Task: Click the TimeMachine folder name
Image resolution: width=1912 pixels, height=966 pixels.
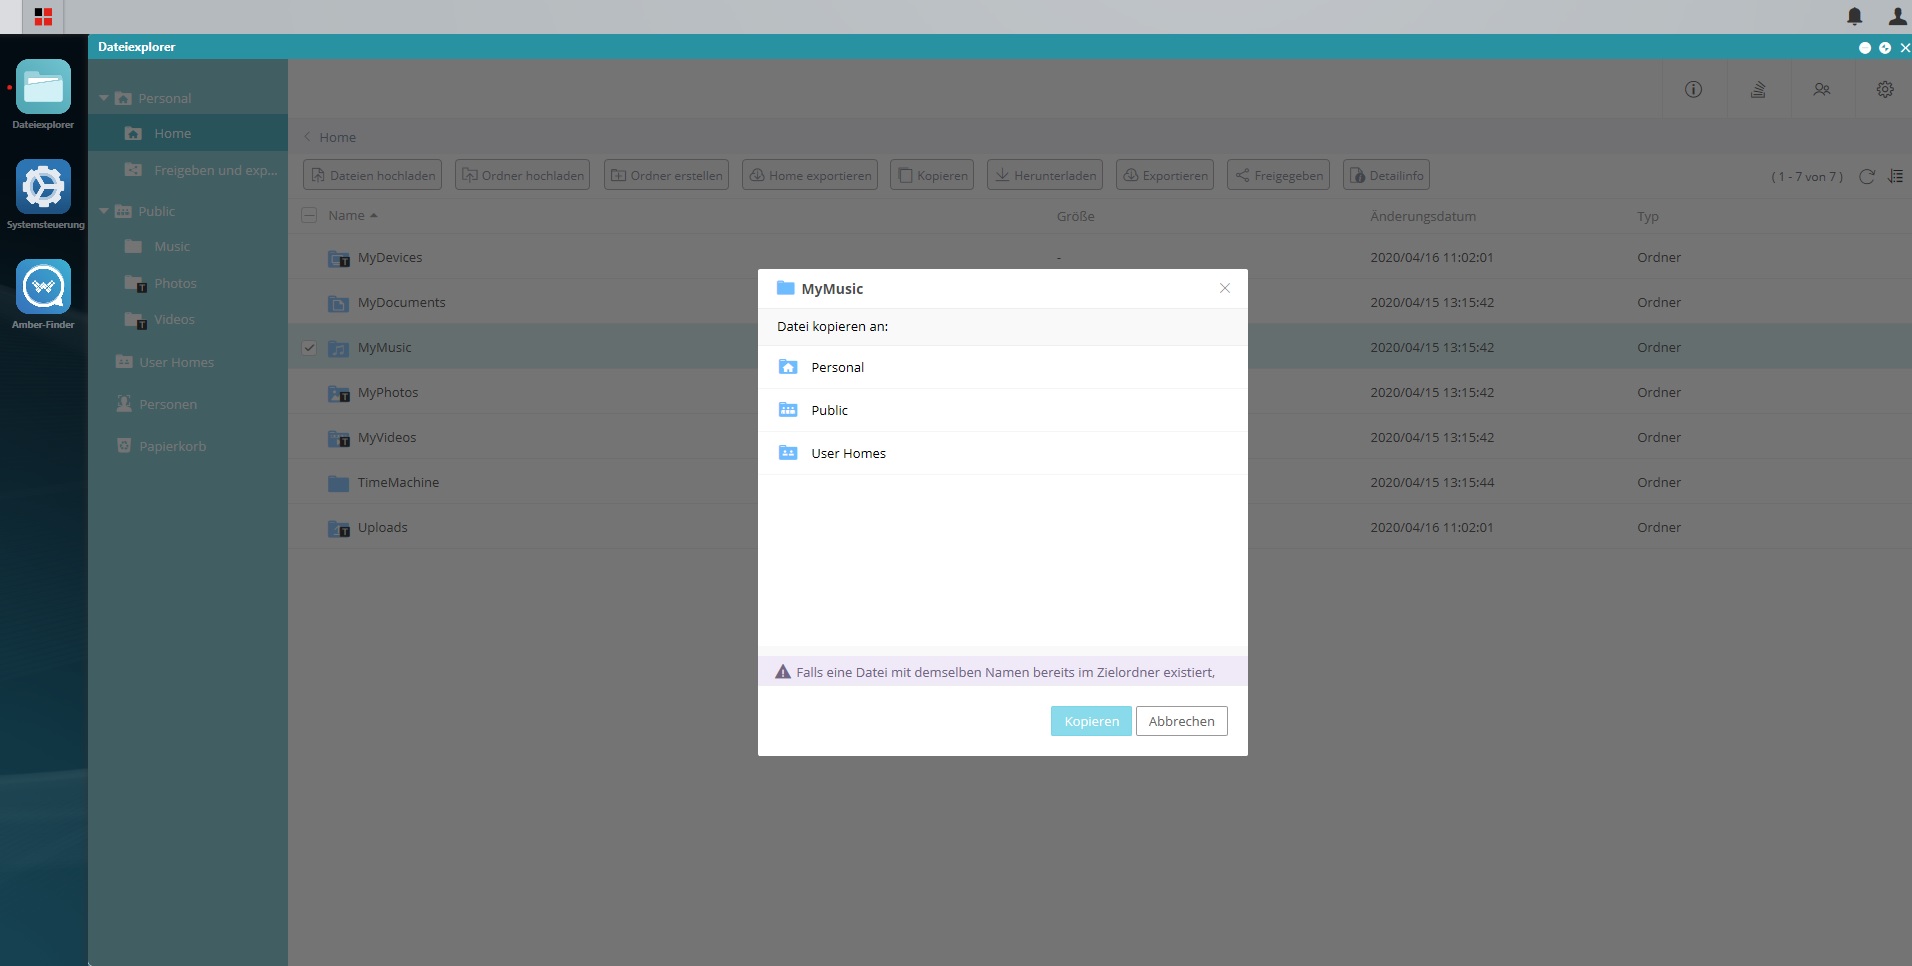Action: (398, 482)
